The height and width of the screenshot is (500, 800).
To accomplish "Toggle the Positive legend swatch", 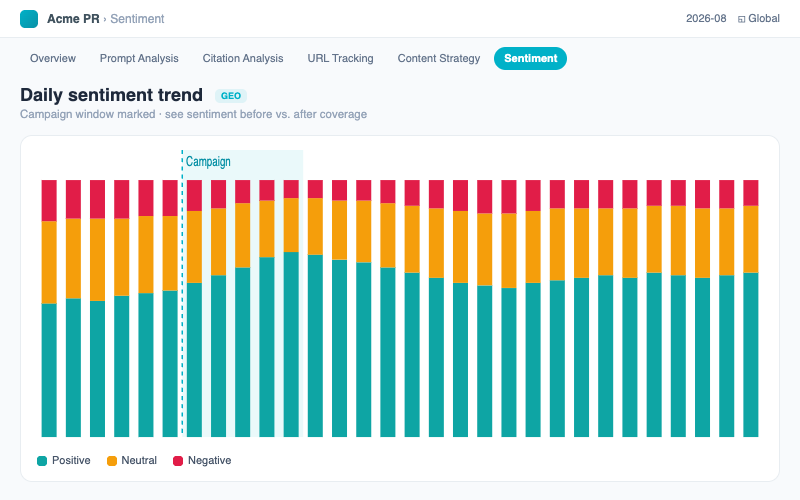I will pos(42,461).
